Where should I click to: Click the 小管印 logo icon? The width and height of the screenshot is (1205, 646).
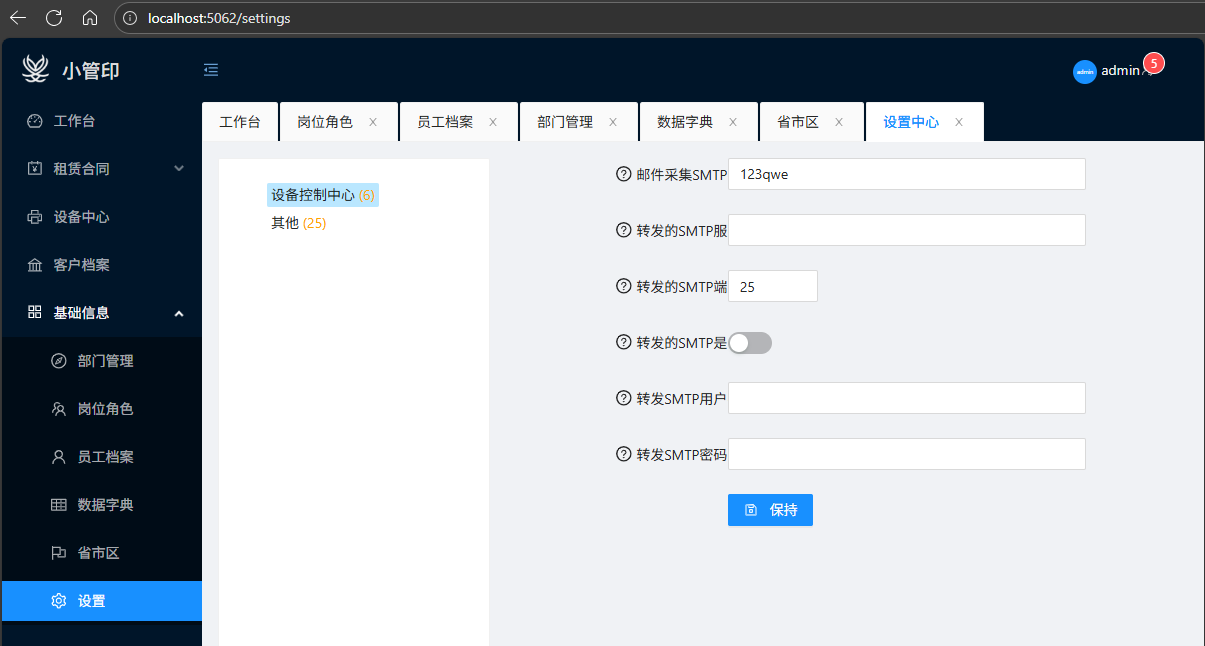tap(36, 69)
